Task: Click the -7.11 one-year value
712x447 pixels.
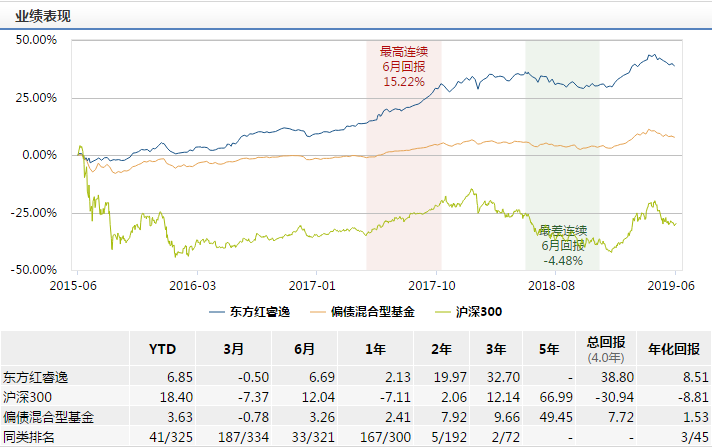Action: (x=395, y=397)
